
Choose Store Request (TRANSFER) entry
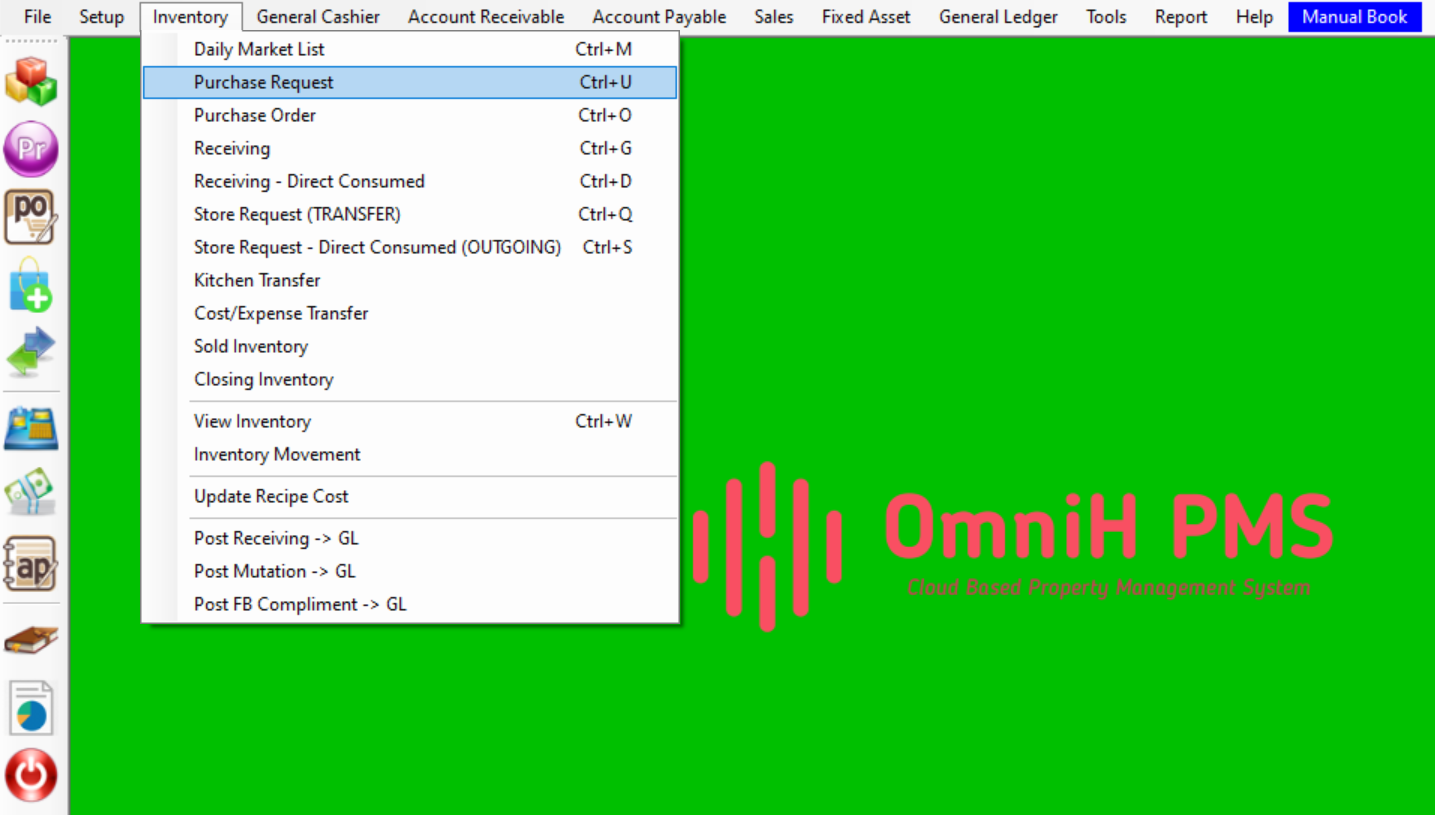click(410, 214)
